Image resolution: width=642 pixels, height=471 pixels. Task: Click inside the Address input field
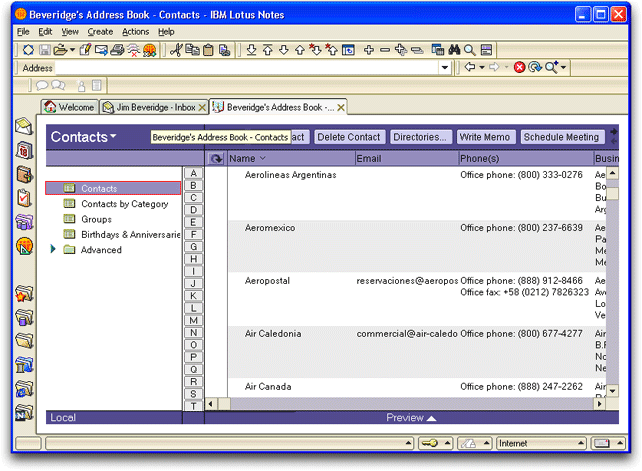pyautogui.click(x=247, y=68)
